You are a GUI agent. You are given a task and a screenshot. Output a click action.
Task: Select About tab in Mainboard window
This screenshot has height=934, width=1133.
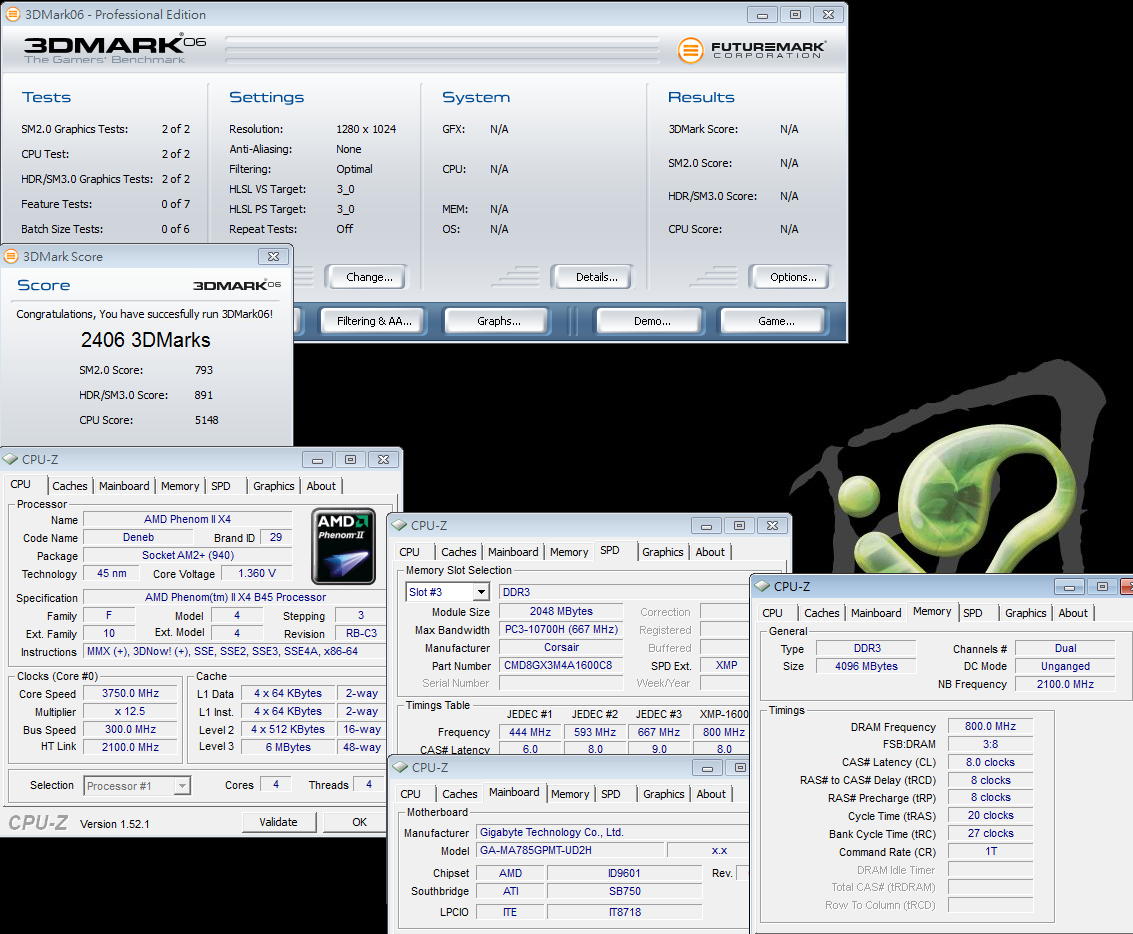pyautogui.click(x=711, y=794)
